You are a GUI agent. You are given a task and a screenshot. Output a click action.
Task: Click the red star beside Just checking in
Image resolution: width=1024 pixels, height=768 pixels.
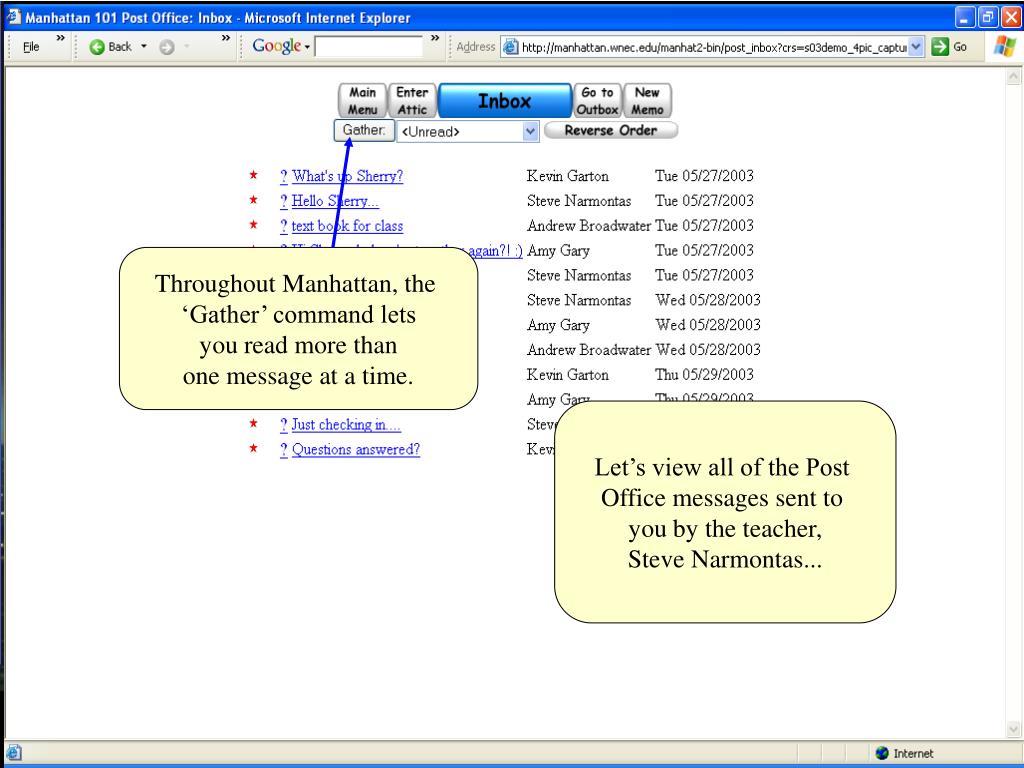(x=254, y=425)
